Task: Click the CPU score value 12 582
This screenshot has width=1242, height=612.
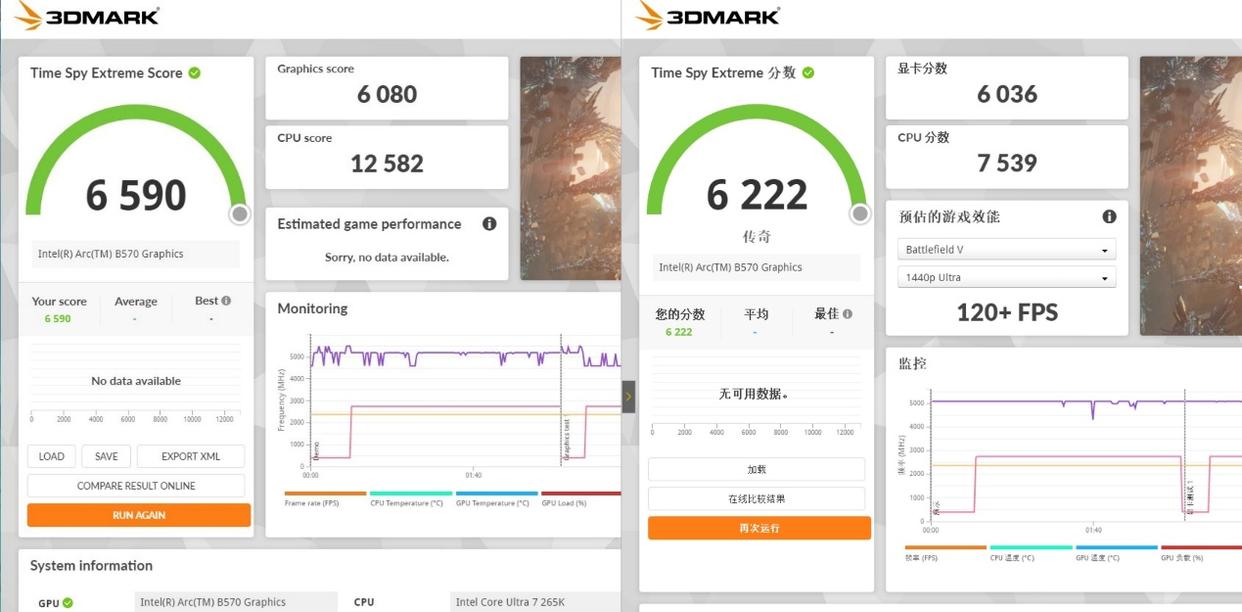Action: click(387, 164)
